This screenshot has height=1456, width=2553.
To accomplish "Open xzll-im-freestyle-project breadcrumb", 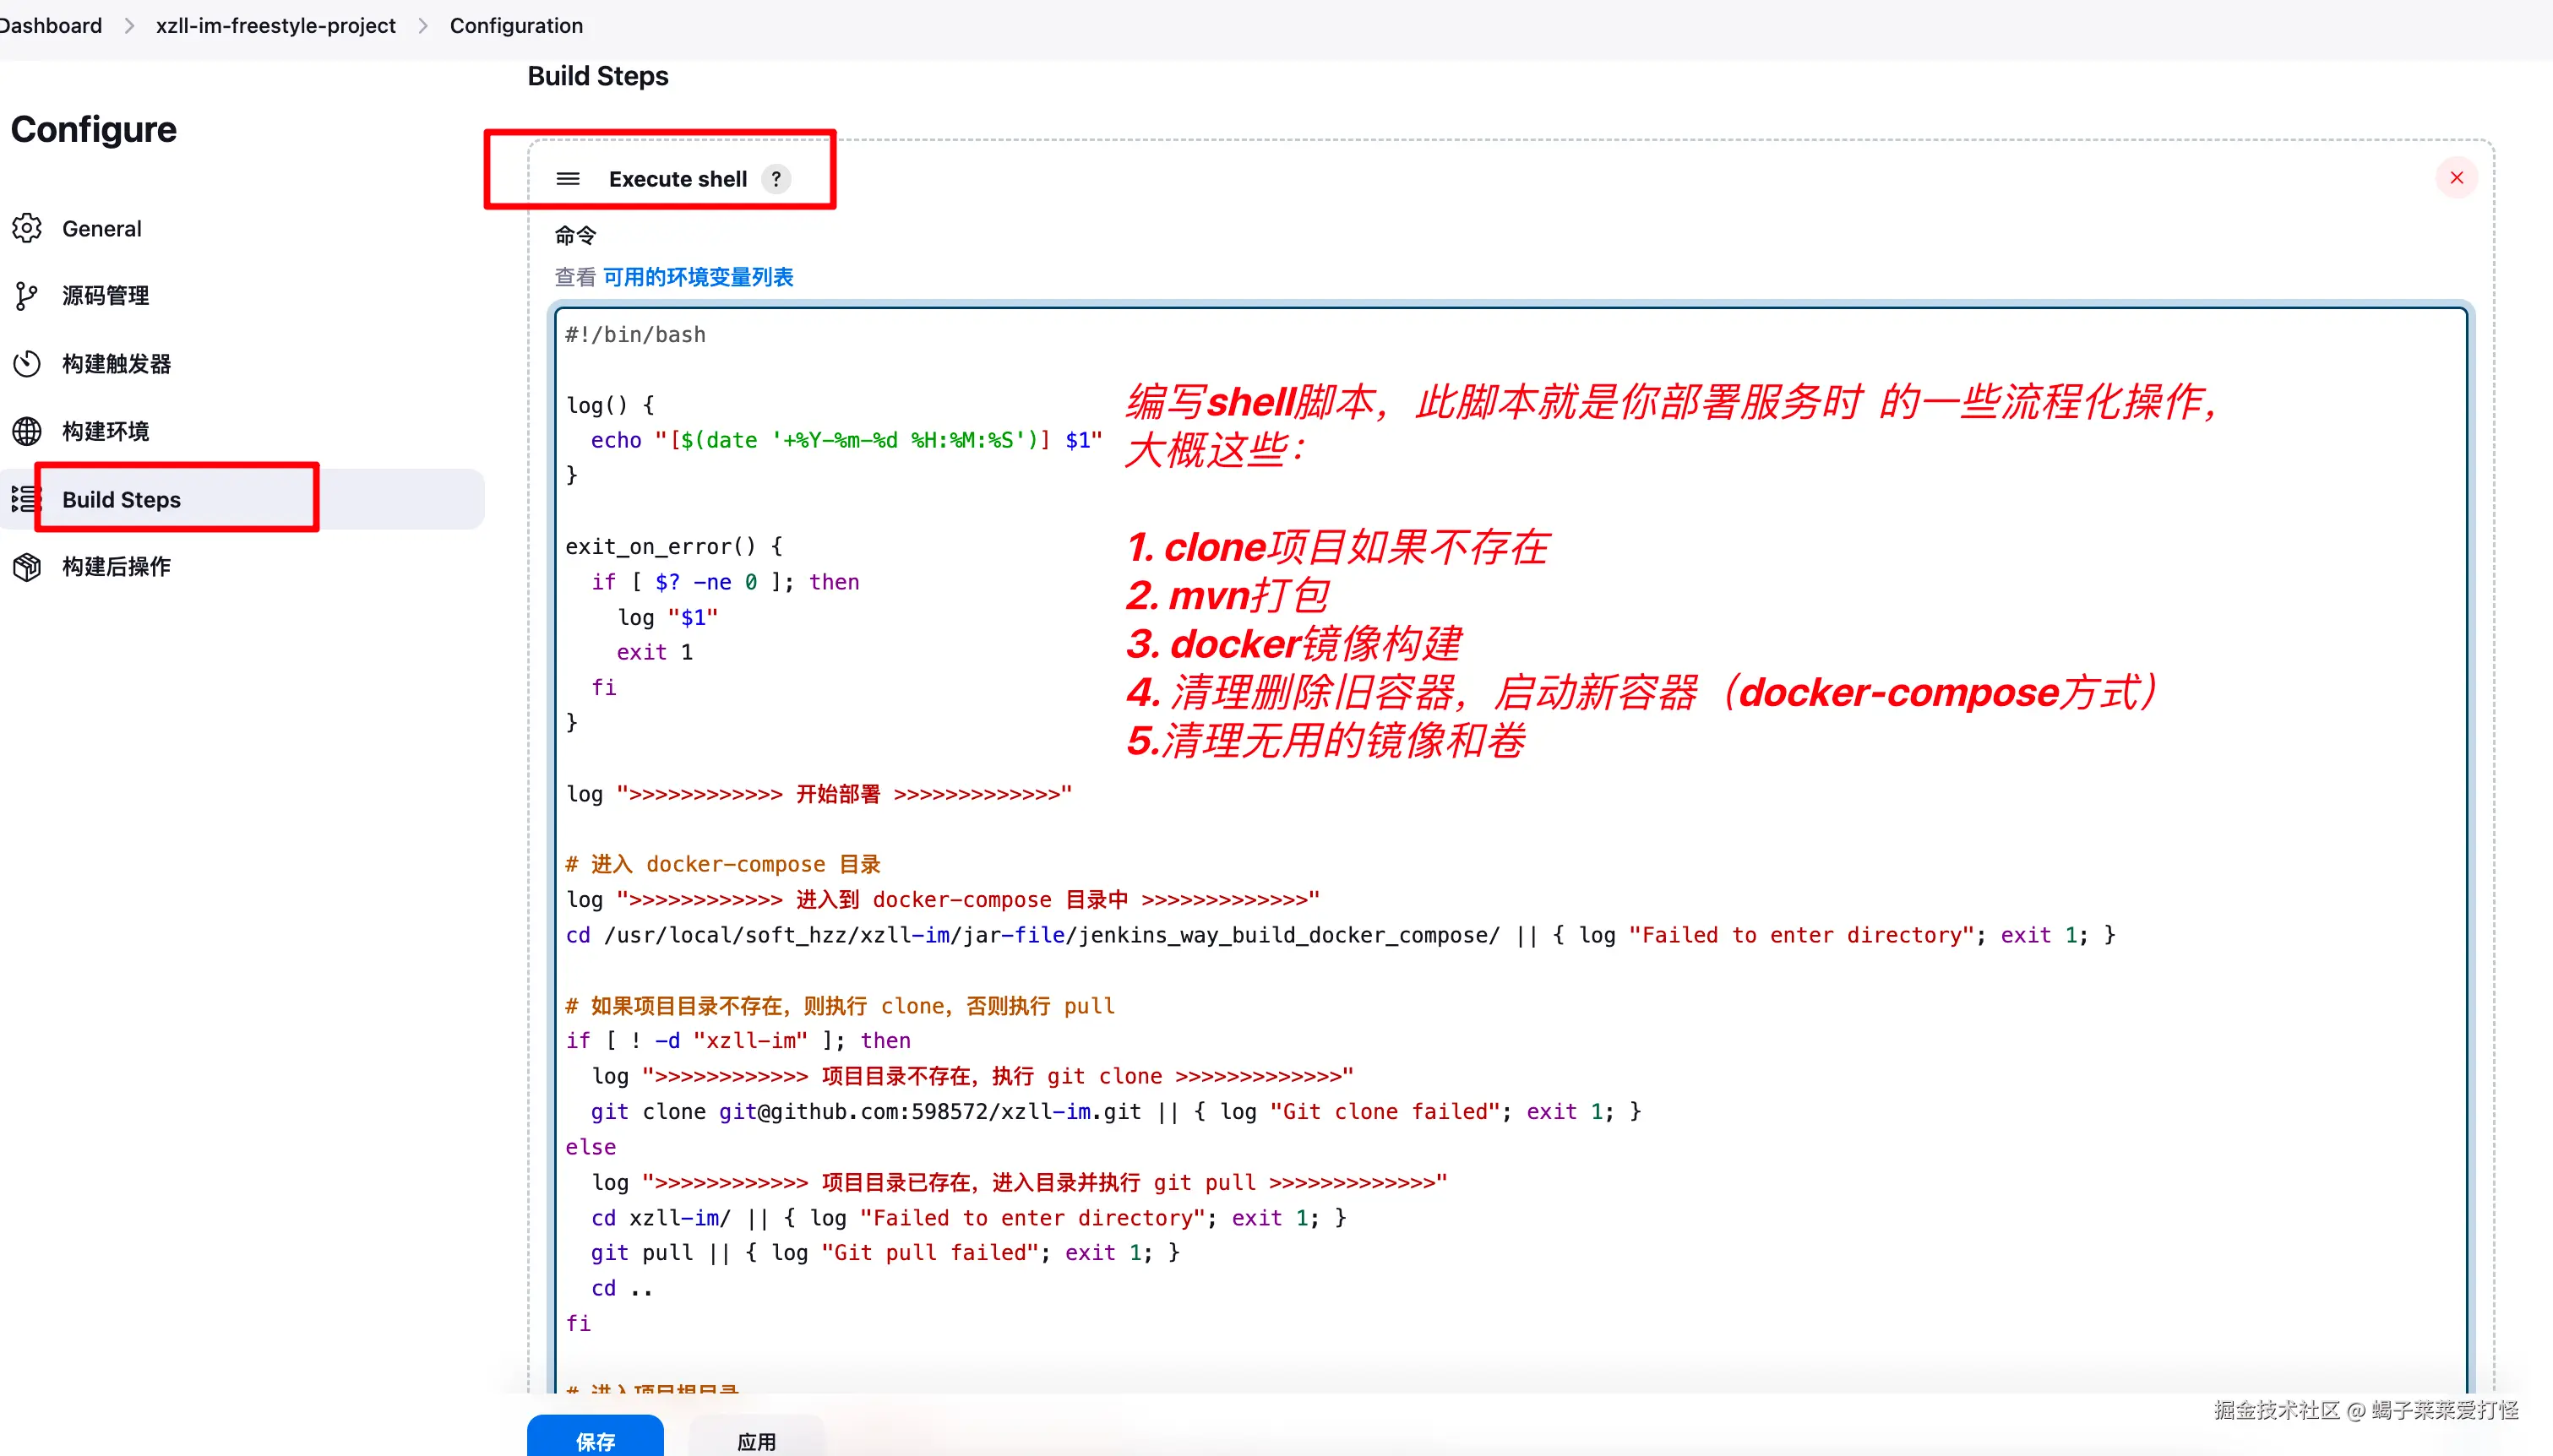I will [275, 26].
